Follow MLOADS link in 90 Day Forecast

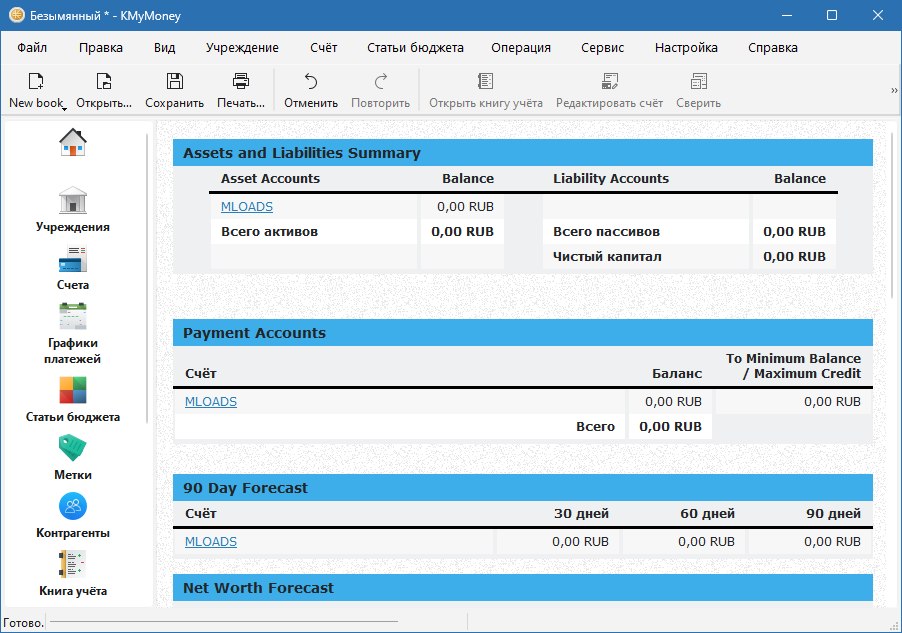(210, 542)
